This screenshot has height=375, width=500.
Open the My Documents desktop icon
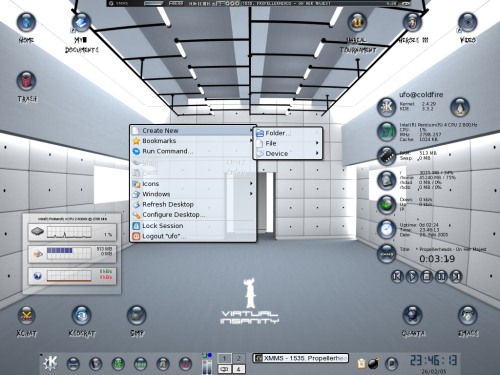coord(81,23)
